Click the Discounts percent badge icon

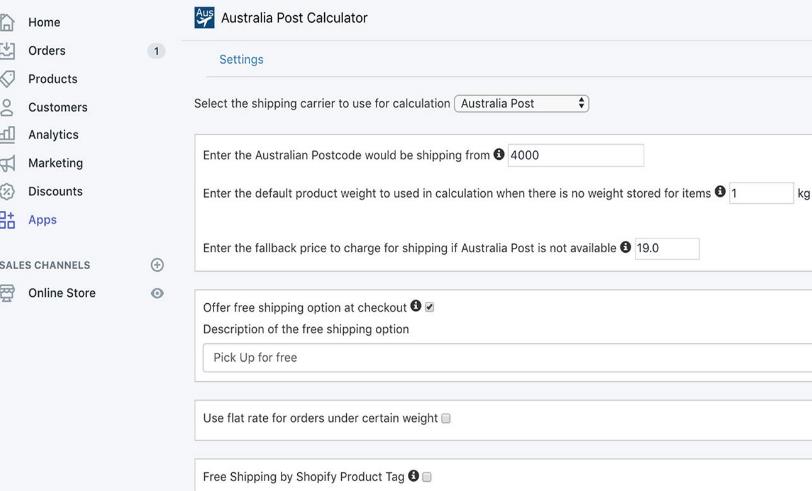coord(7,192)
